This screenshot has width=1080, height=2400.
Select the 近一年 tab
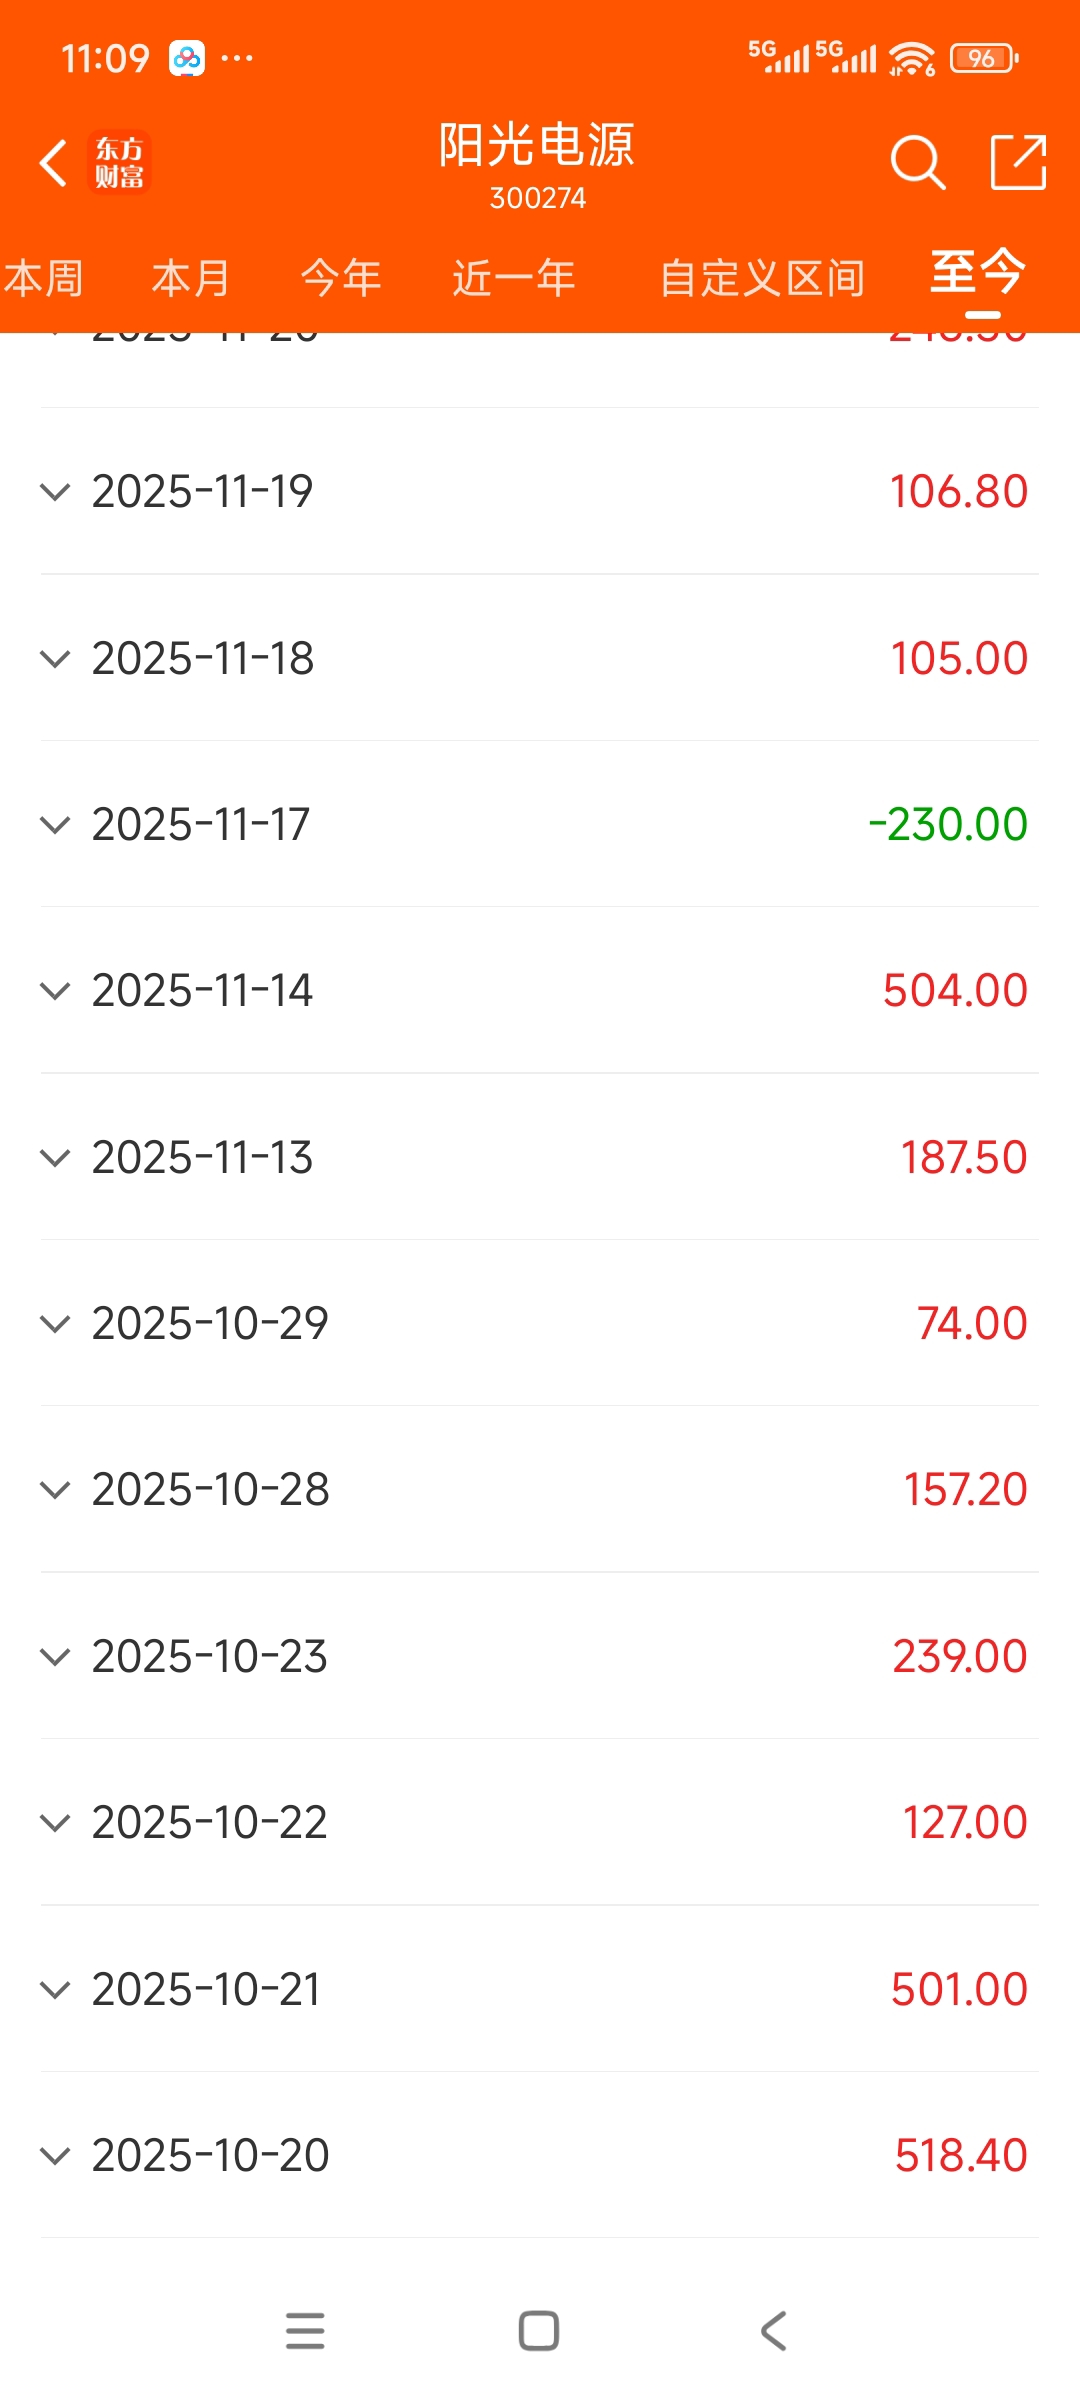pyautogui.click(x=513, y=278)
